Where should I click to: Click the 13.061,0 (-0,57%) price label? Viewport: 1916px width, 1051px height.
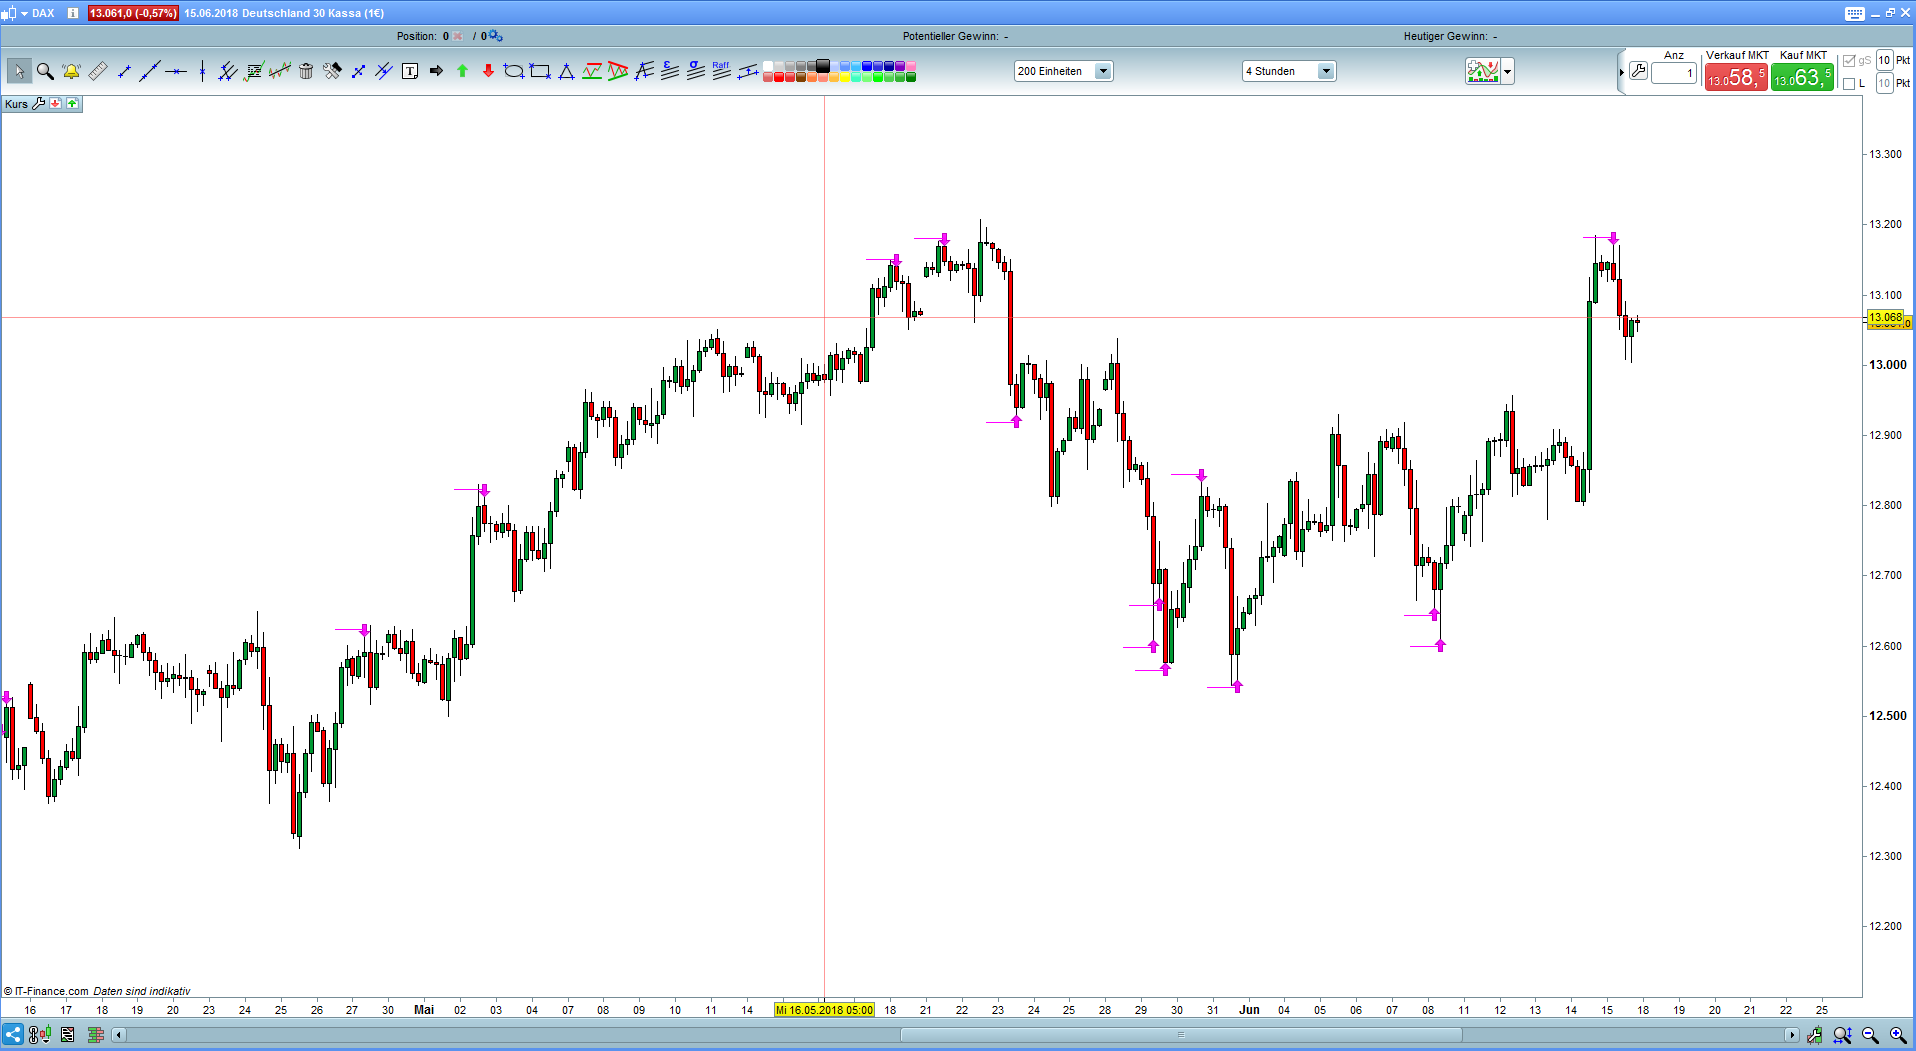[133, 13]
